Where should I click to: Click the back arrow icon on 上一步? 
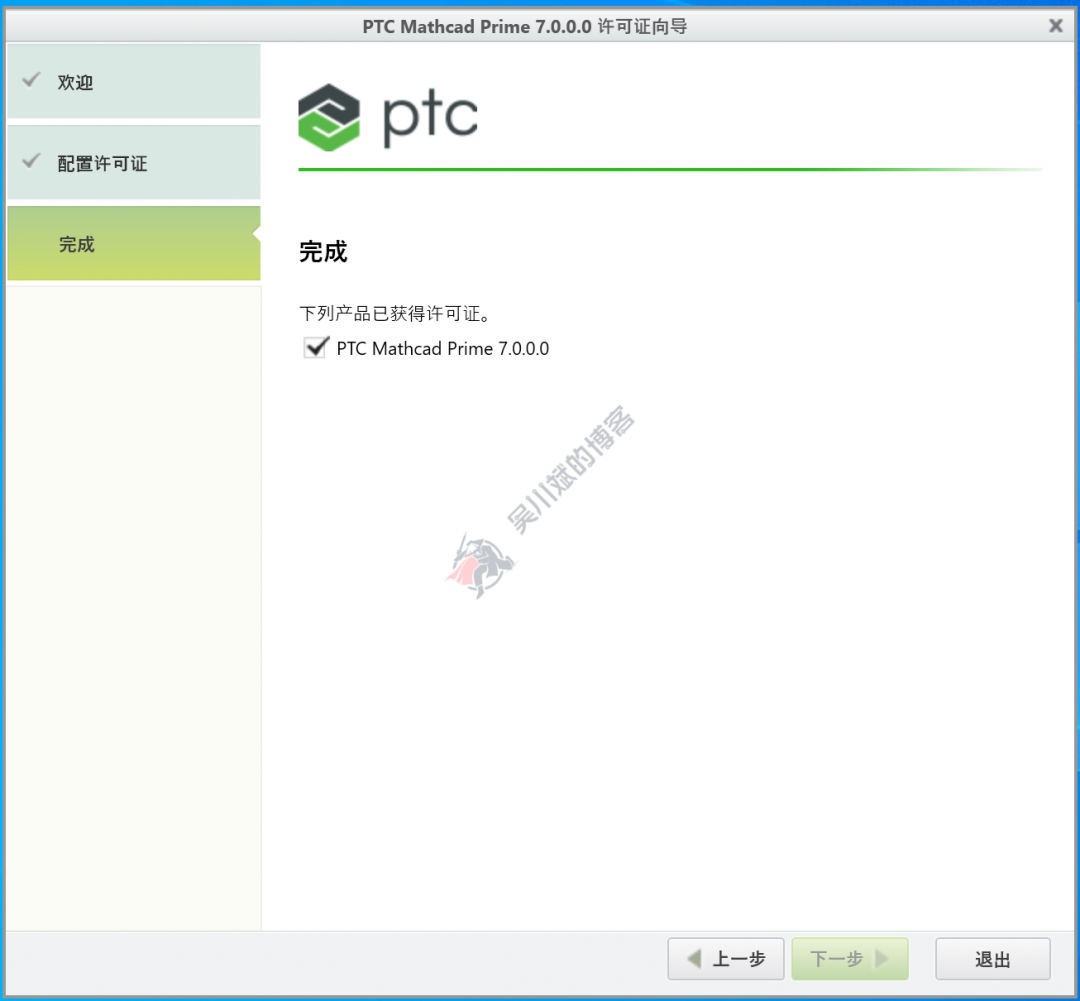[x=692, y=958]
